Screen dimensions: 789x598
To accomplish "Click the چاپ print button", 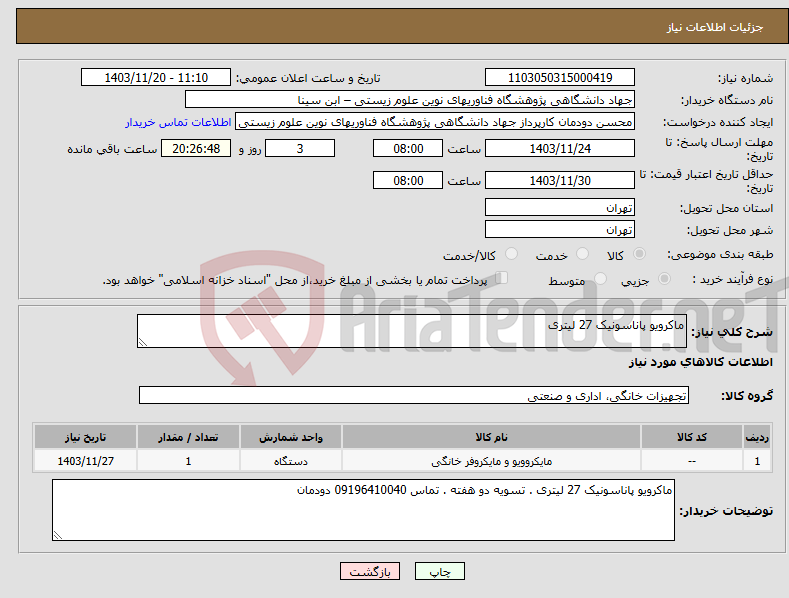I will tap(440, 571).
